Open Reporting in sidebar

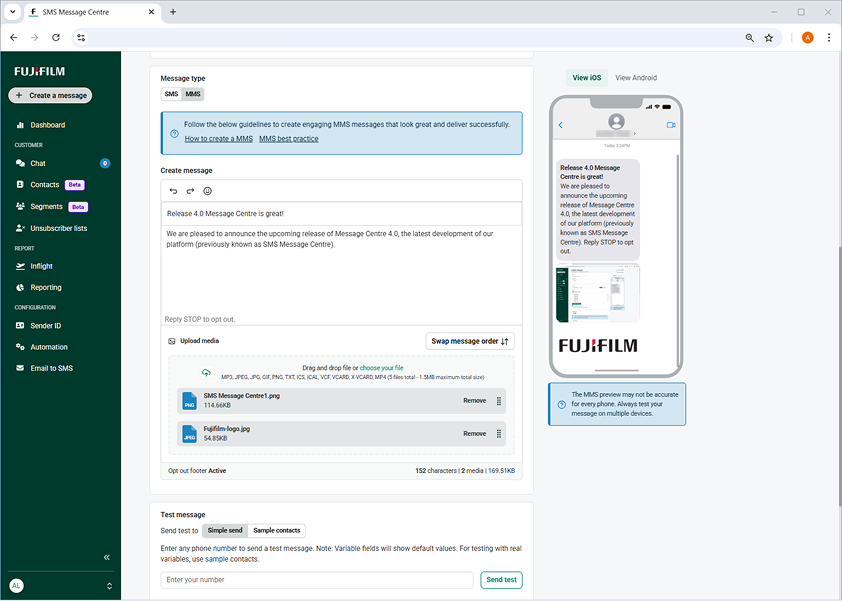coord(46,287)
